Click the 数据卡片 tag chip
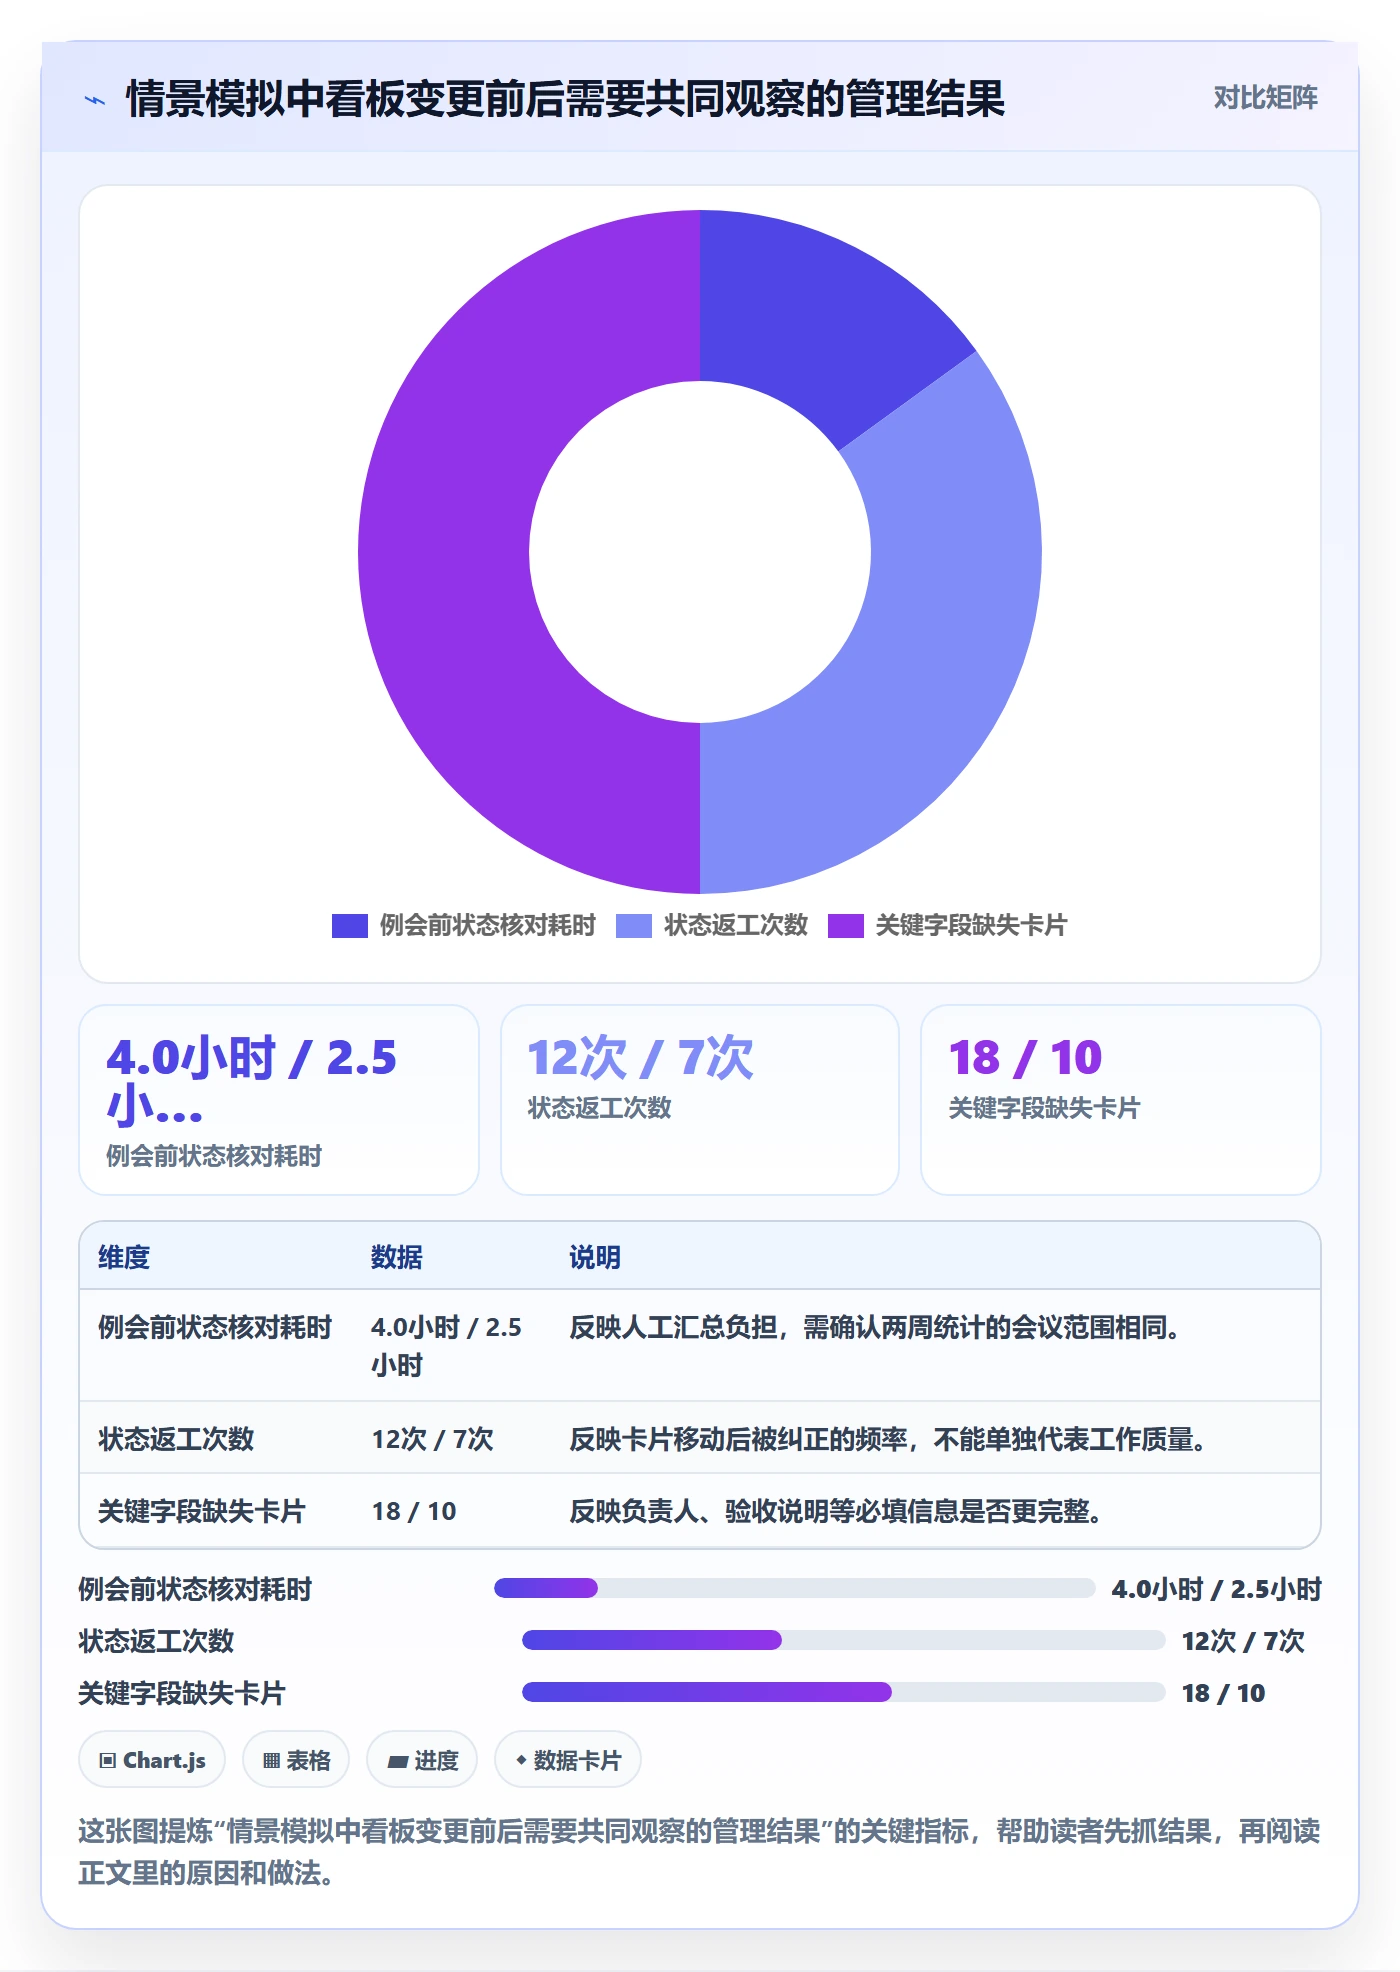 (x=568, y=1760)
